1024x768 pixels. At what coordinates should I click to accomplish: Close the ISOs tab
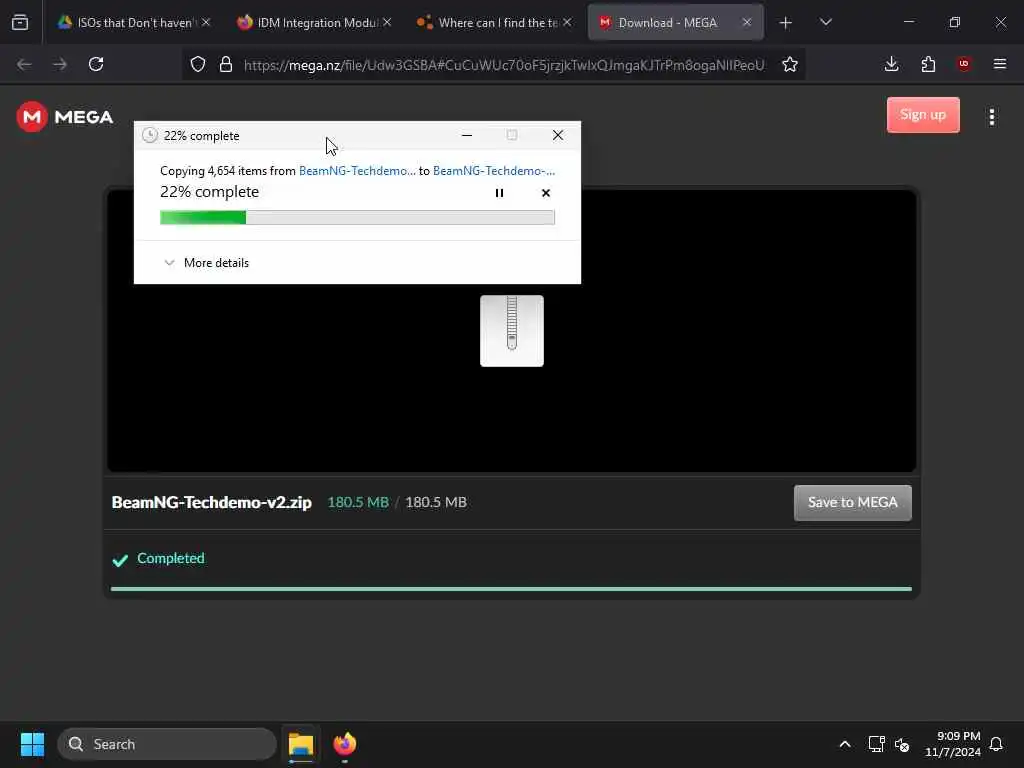click(206, 22)
